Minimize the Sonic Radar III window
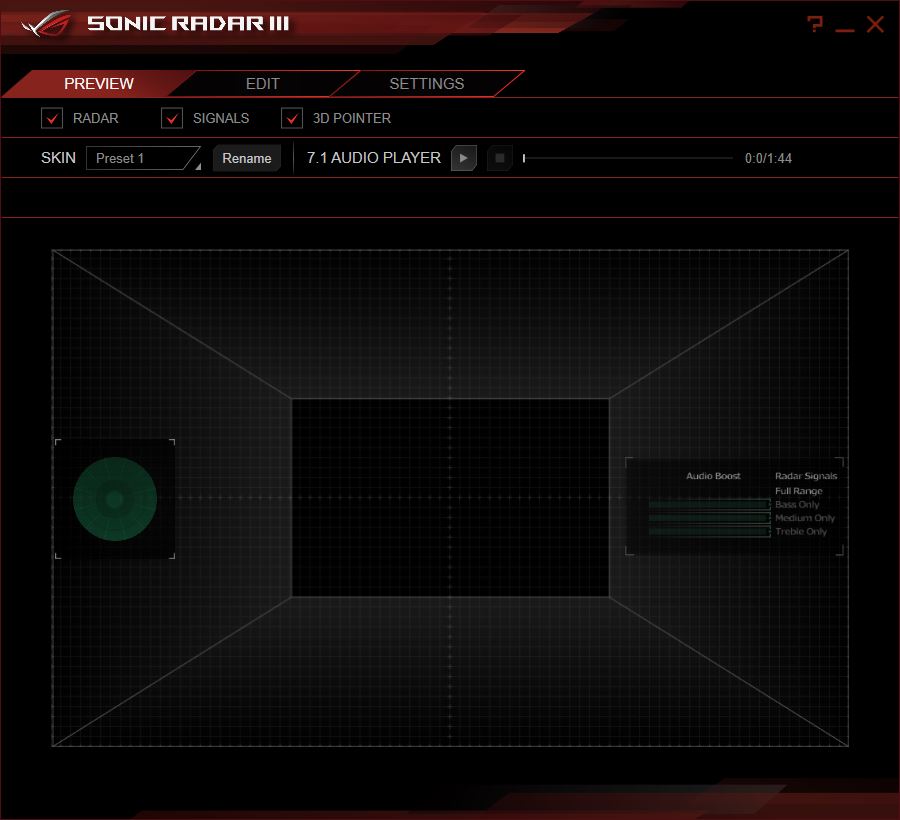This screenshot has width=900, height=820. (x=844, y=29)
